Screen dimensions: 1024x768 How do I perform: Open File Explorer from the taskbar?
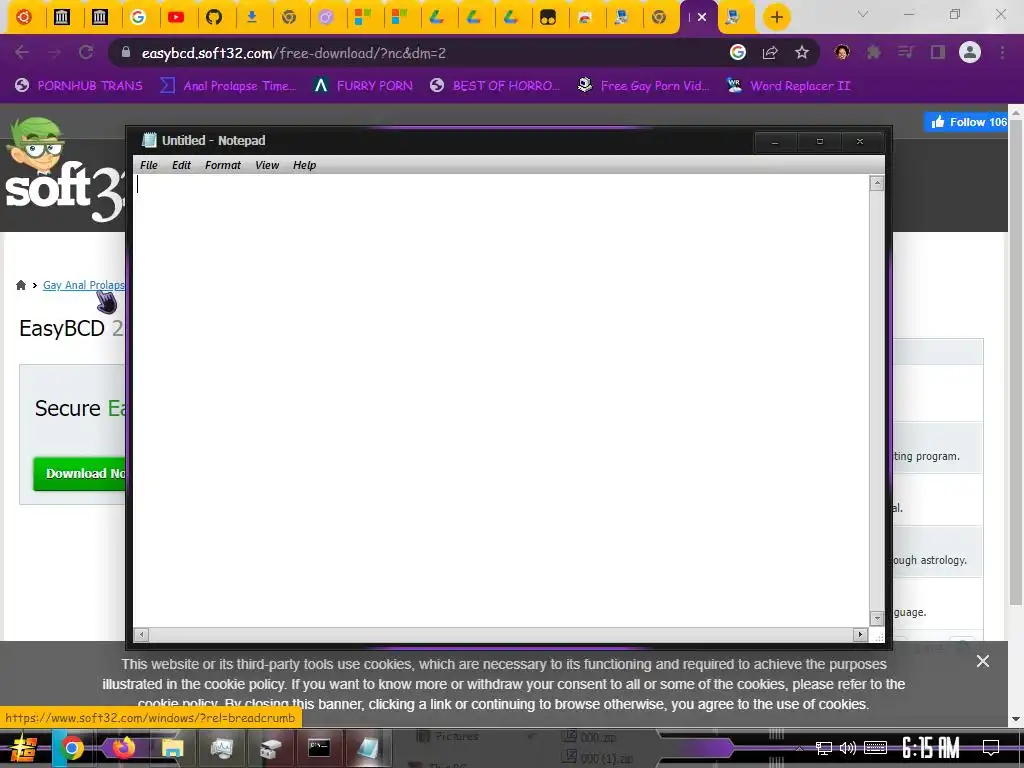coord(172,748)
